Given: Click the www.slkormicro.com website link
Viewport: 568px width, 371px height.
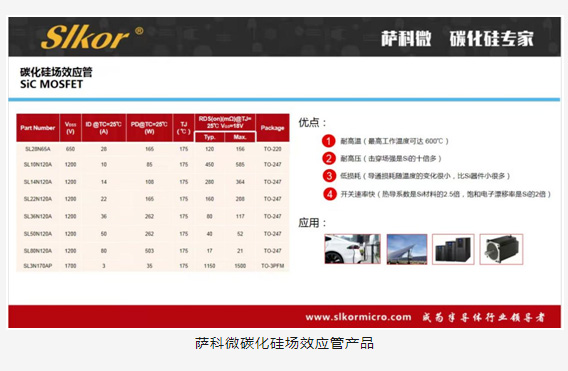Looking at the screenshot, I should tap(358, 317).
